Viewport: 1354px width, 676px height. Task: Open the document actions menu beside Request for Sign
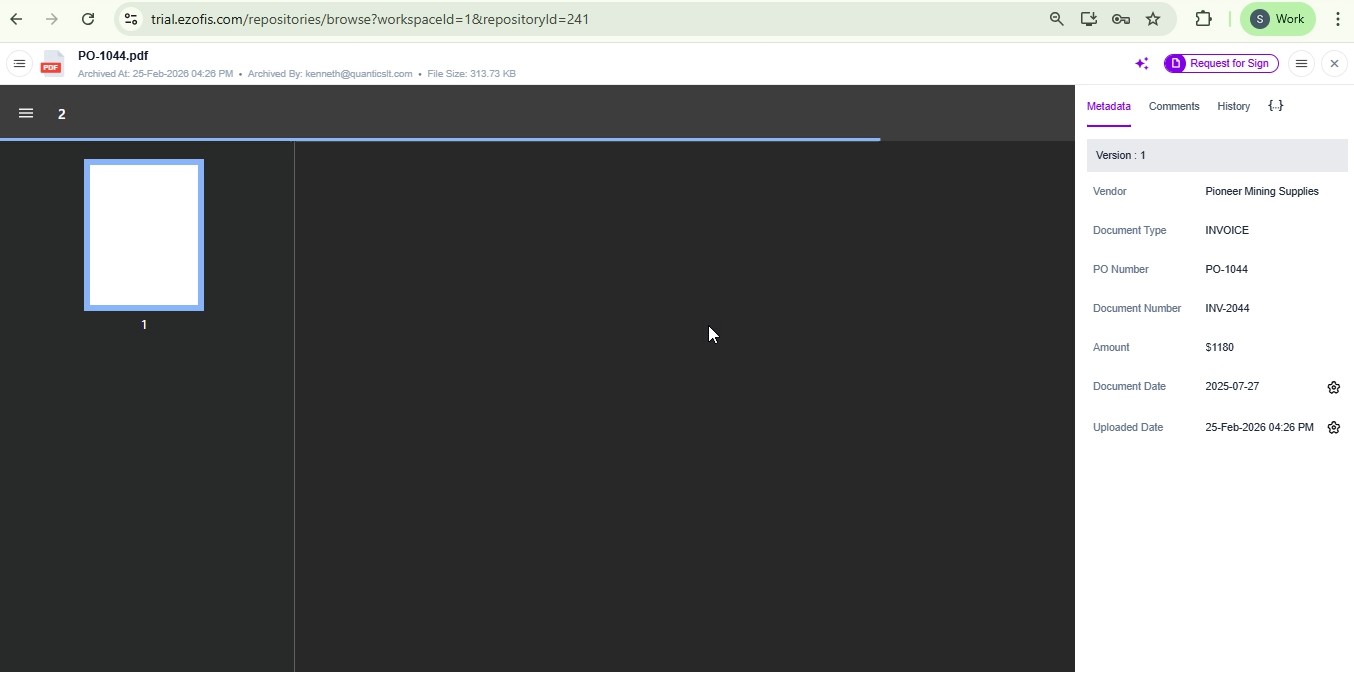click(x=1301, y=64)
